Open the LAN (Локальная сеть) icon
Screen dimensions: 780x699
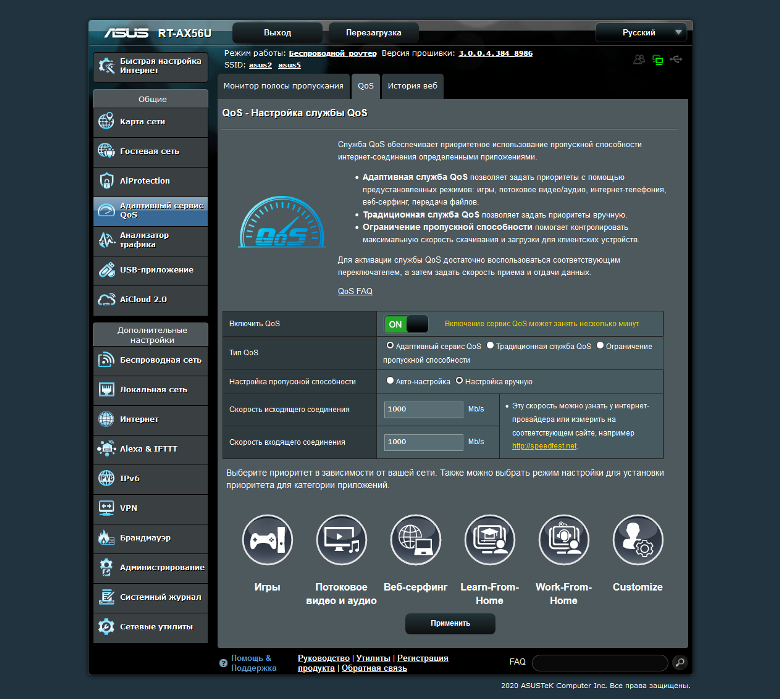(106, 389)
